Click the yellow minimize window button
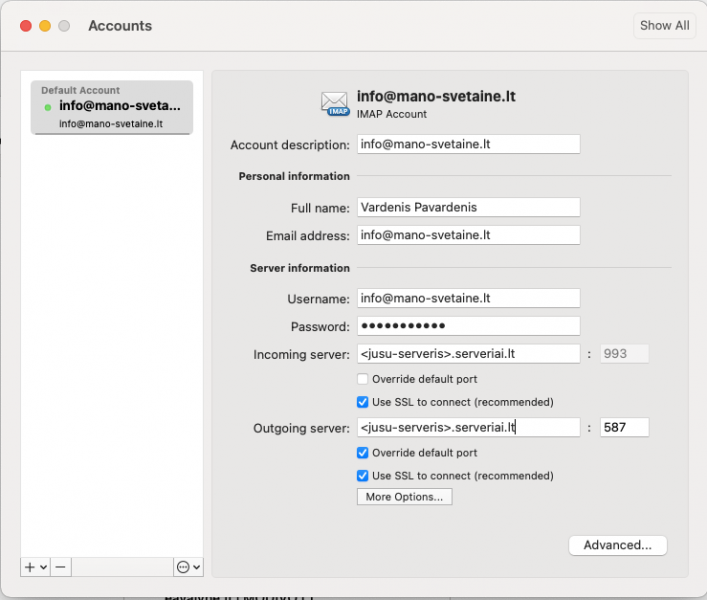This screenshot has height=600, width=707. (x=45, y=26)
